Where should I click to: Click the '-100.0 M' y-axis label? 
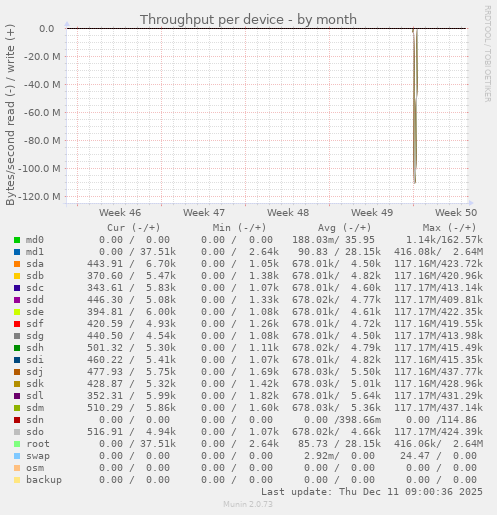(39, 169)
